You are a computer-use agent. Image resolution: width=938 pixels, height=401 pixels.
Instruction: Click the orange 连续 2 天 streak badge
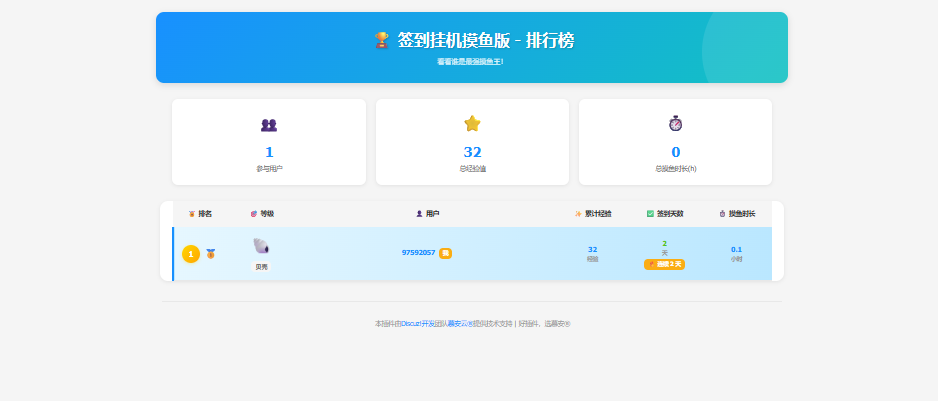pyautogui.click(x=664, y=264)
